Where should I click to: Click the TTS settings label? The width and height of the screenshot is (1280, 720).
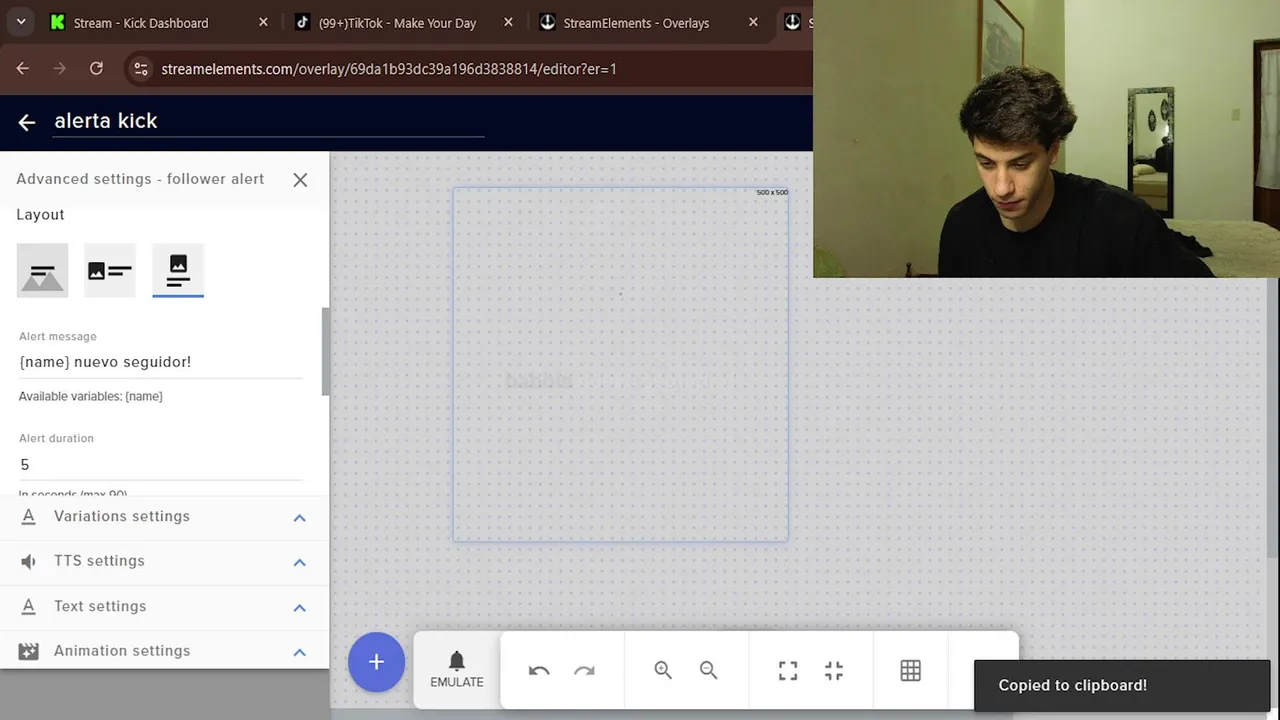(99, 561)
